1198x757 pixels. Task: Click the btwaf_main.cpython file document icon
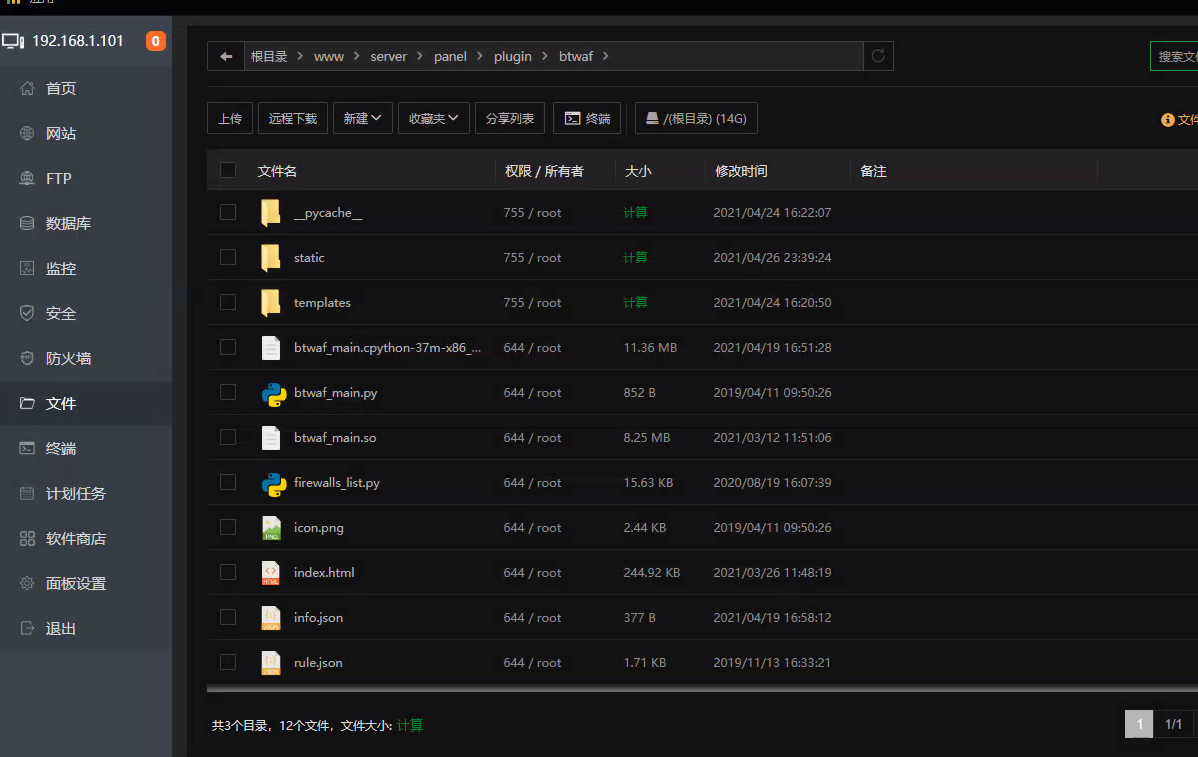pos(271,348)
